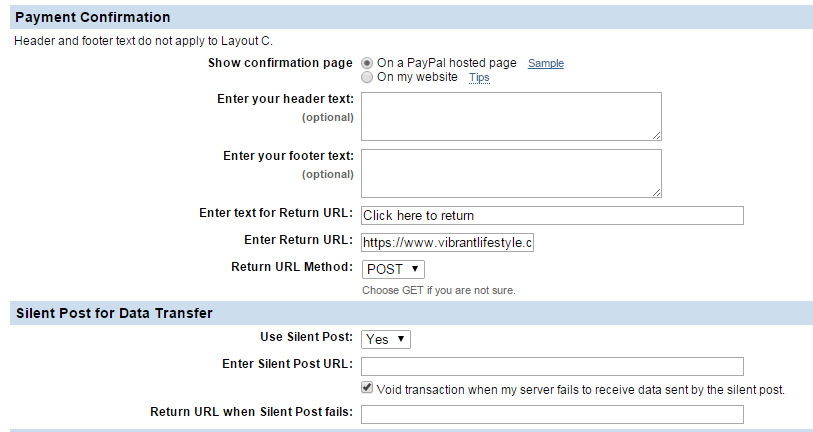Click the Enter Return URL field

point(447,242)
